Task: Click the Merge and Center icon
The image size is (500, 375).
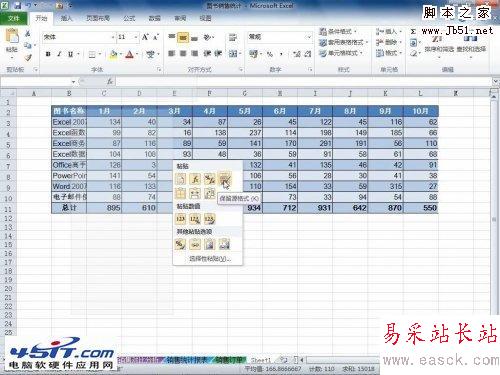Action: pos(233,53)
